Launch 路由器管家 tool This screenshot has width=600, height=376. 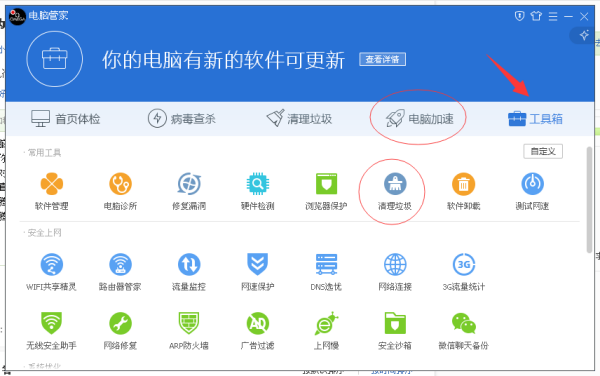click(x=120, y=272)
